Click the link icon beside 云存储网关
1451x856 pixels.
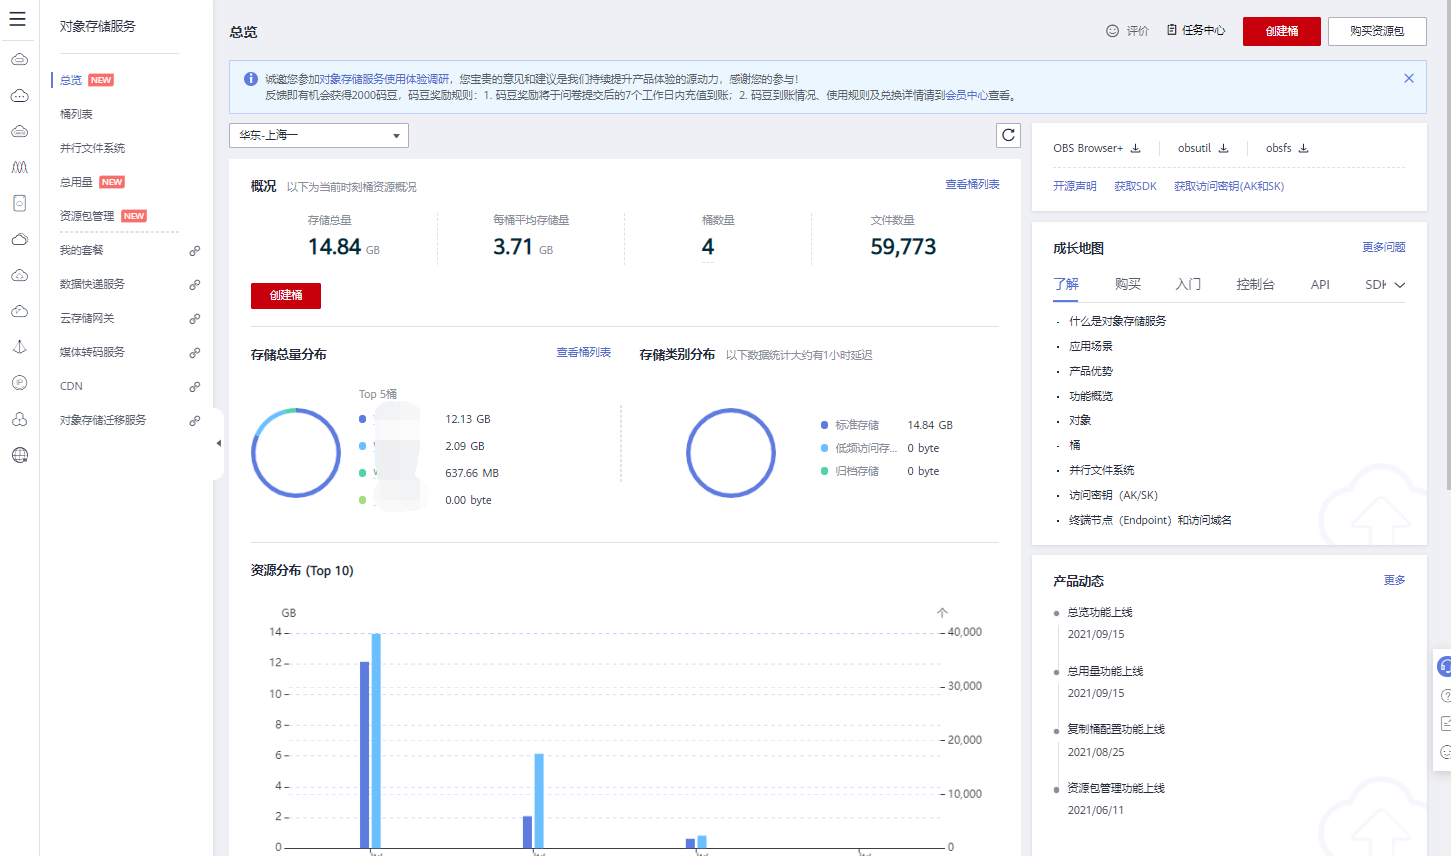pyautogui.click(x=195, y=319)
